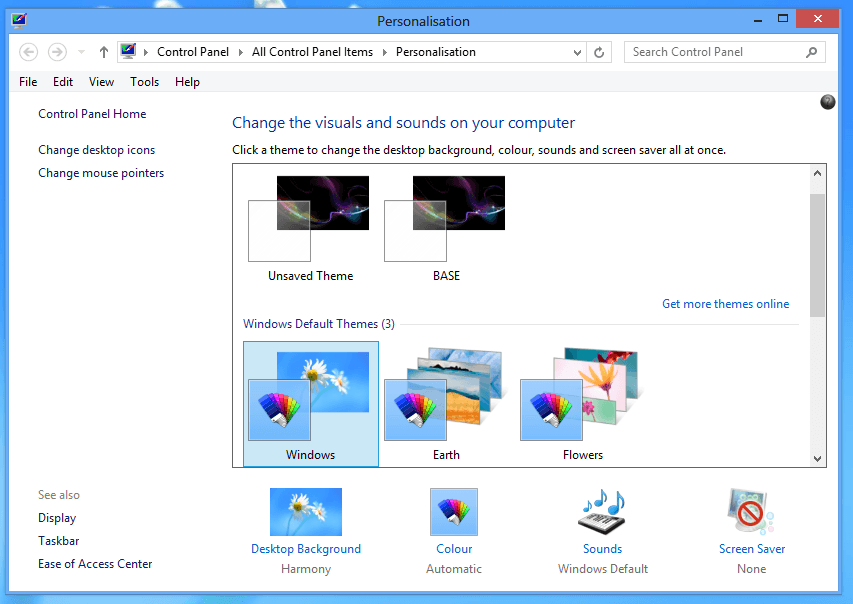Go up one level with Up arrow

(x=103, y=52)
